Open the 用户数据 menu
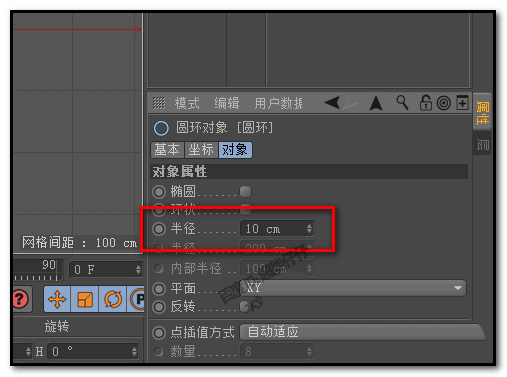This screenshot has width=507, height=377. [279, 103]
